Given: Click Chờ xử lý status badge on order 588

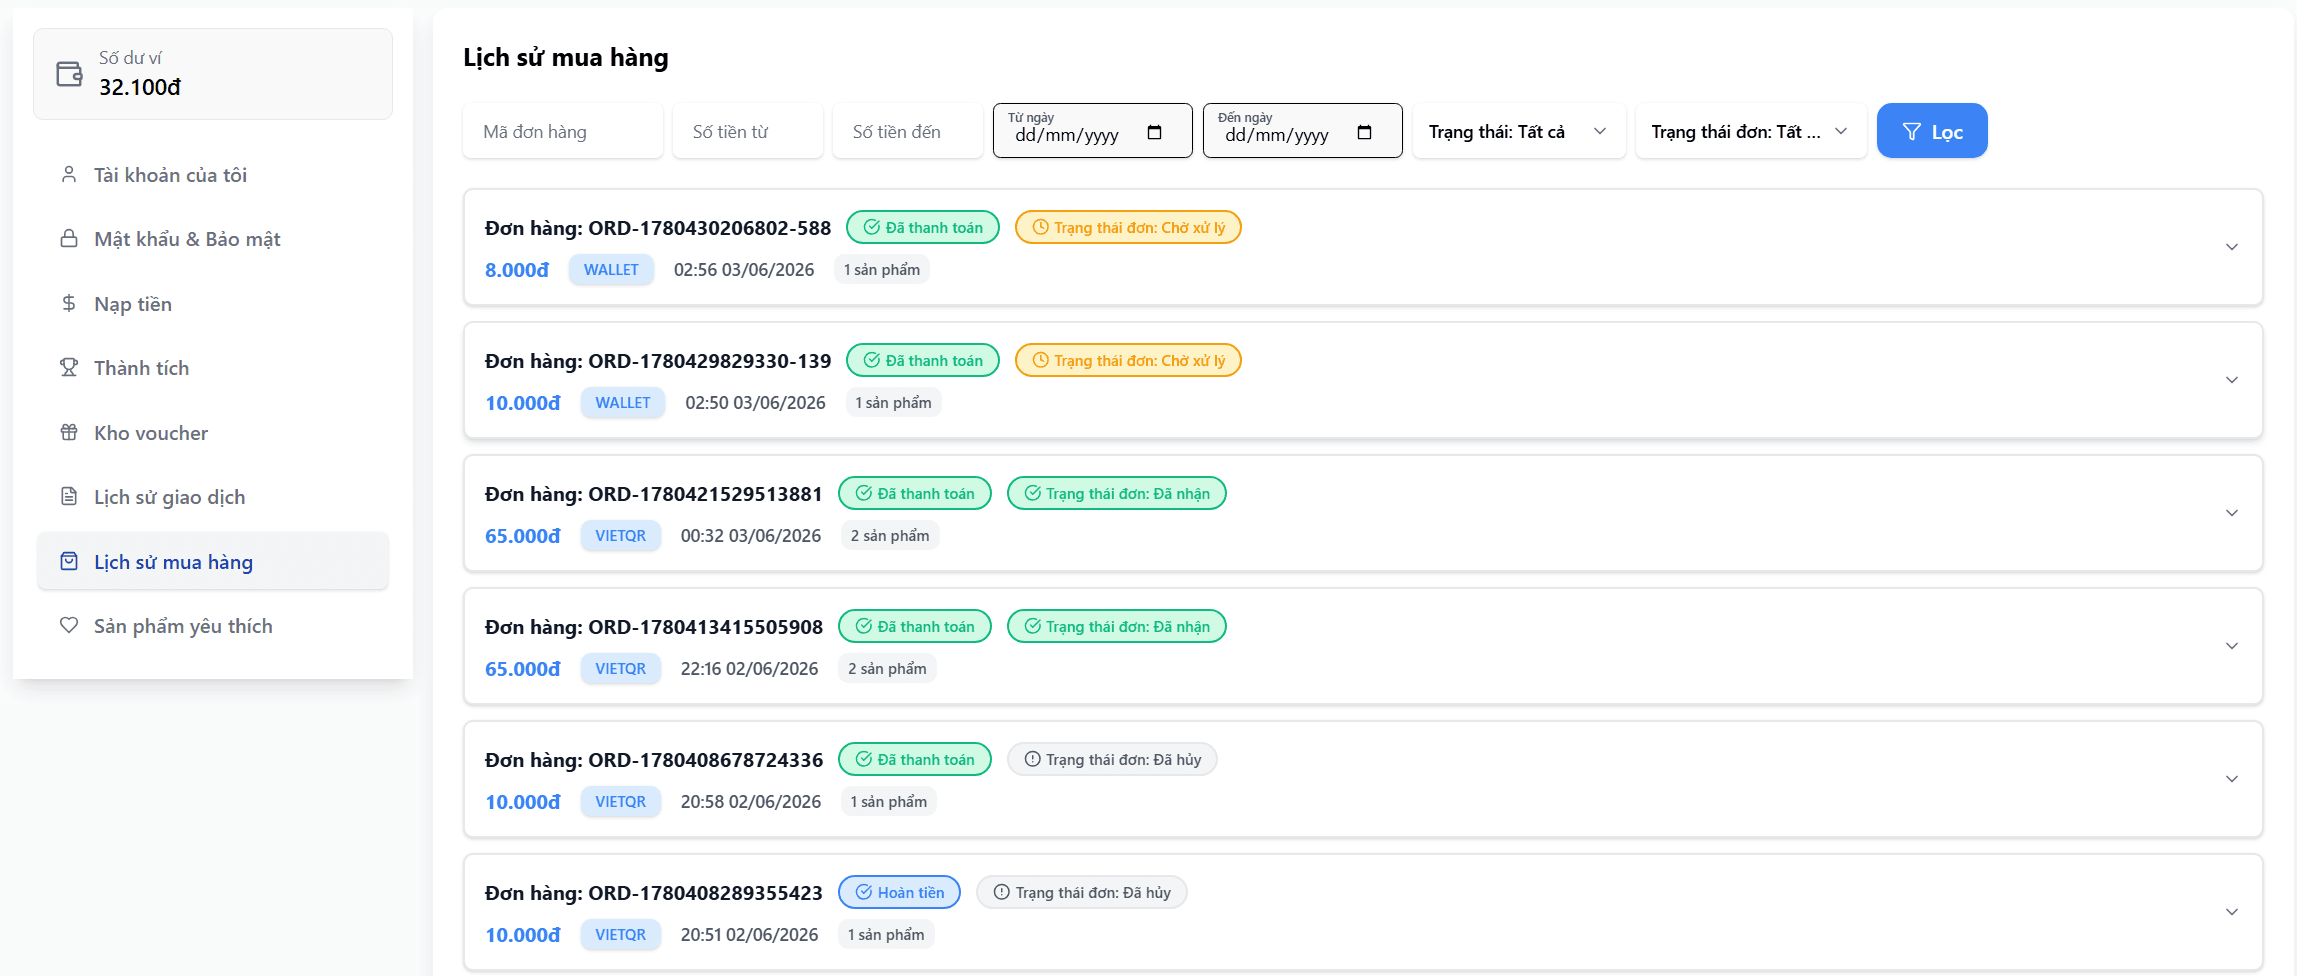Looking at the screenshot, I should (x=1128, y=227).
